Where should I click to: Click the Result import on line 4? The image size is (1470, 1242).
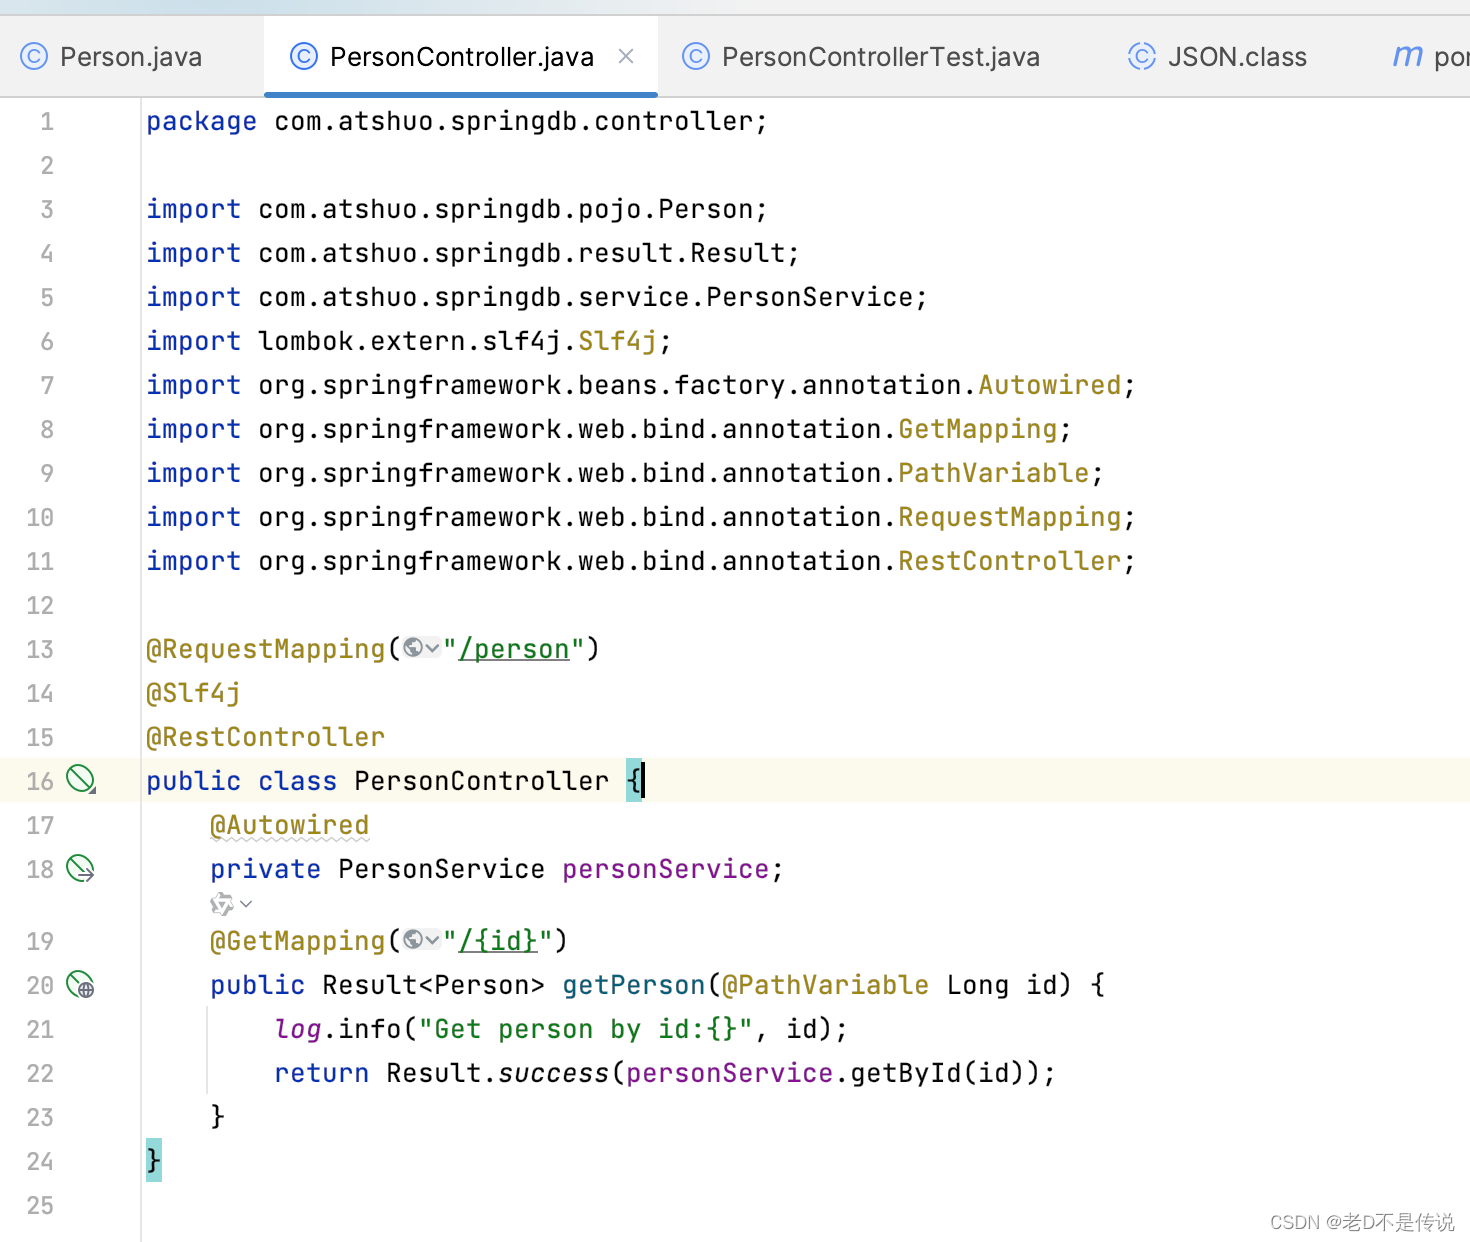tap(474, 253)
